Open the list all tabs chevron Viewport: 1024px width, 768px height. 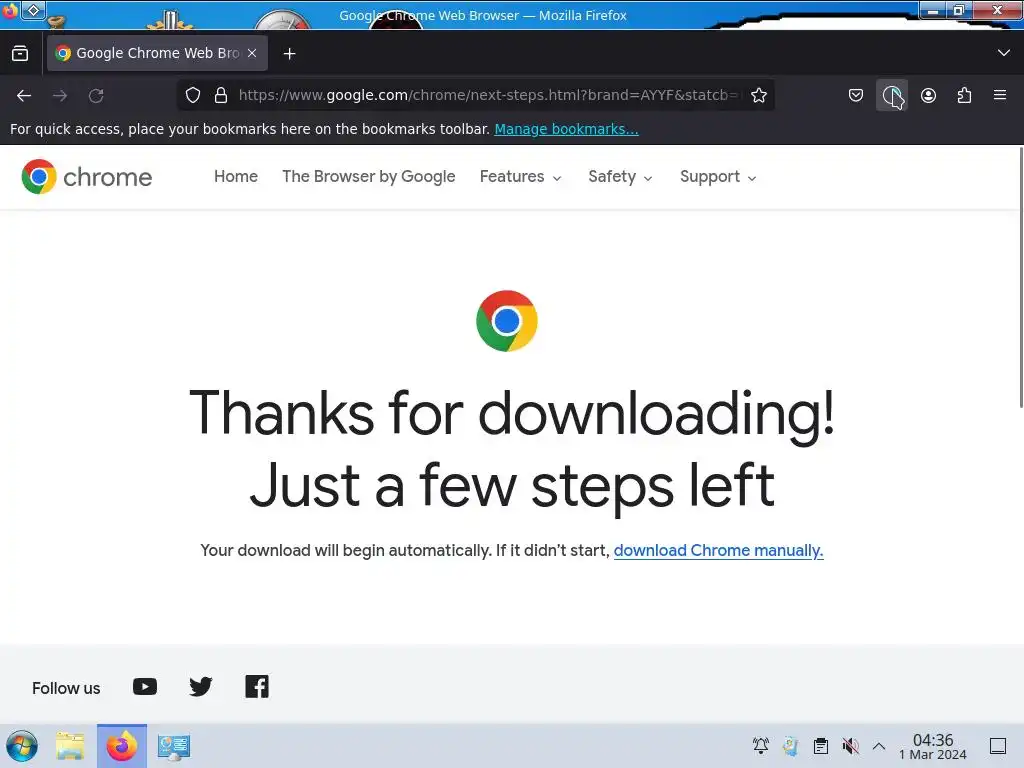pyautogui.click(x=1004, y=53)
